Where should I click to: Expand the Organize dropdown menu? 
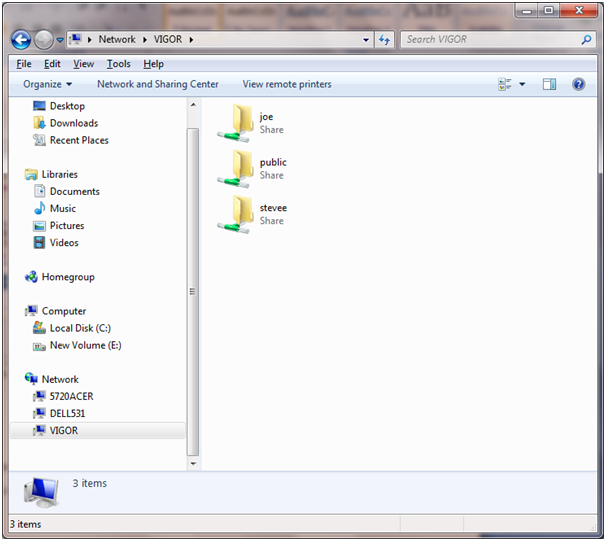(x=48, y=85)
